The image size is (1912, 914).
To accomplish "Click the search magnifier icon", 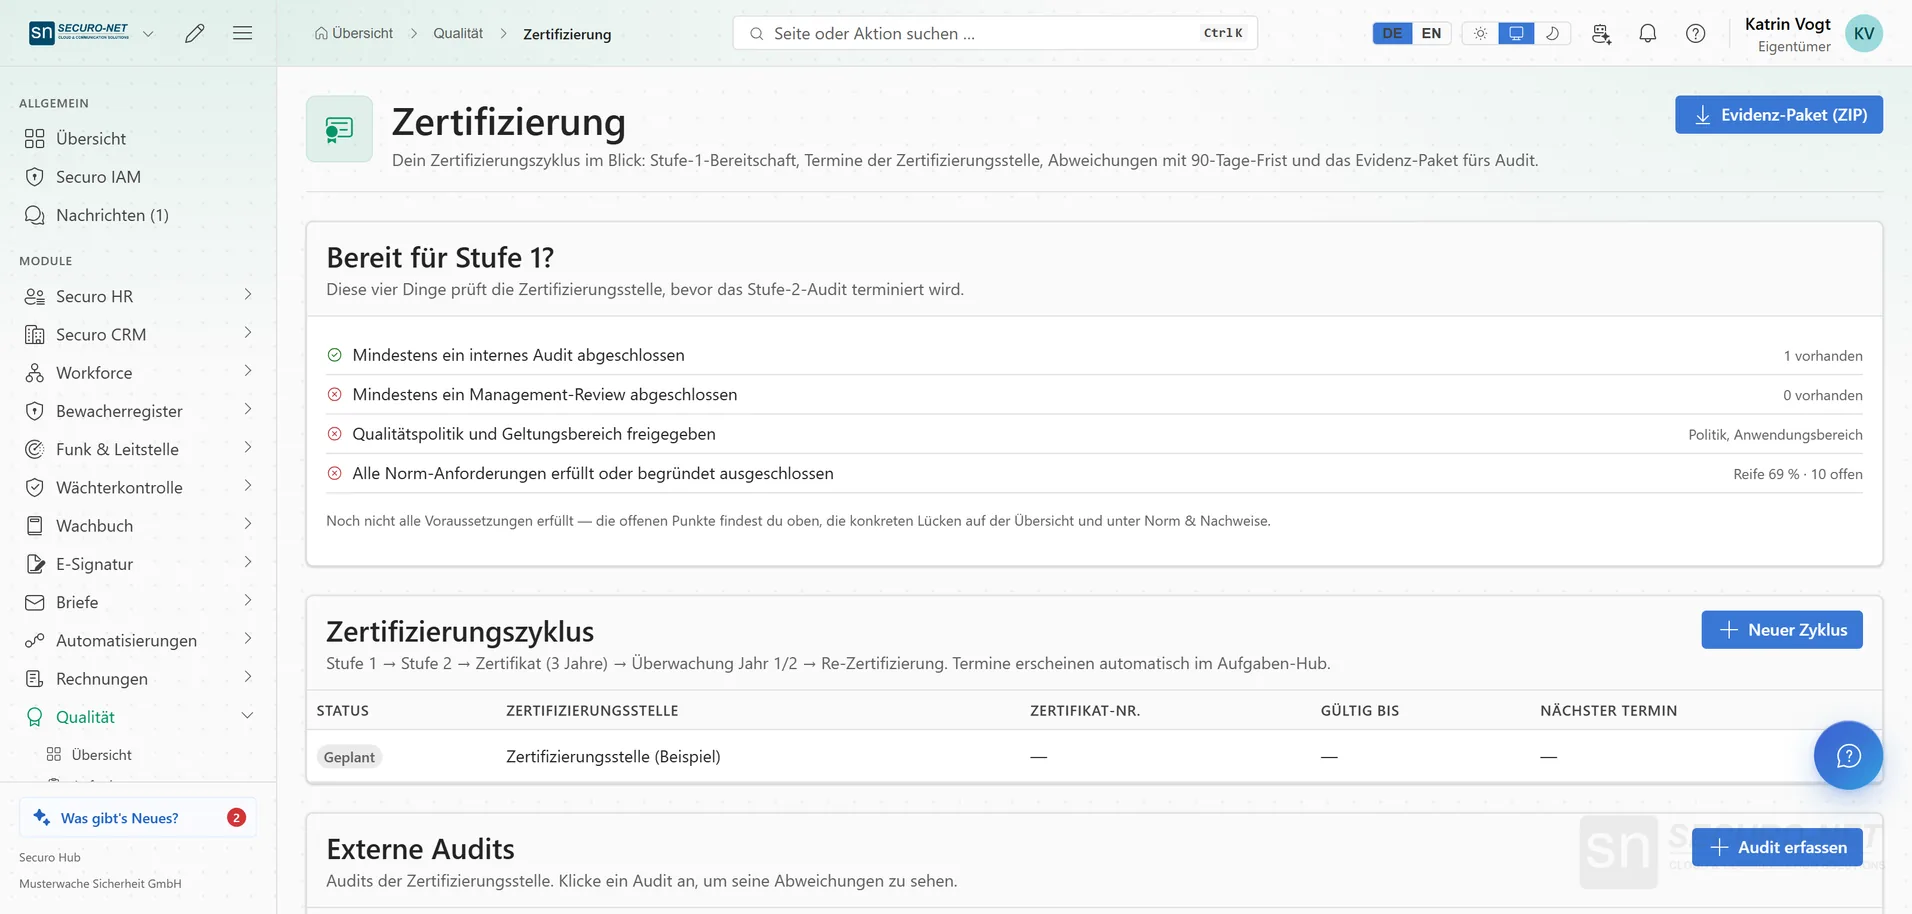I will coord(757,33).
